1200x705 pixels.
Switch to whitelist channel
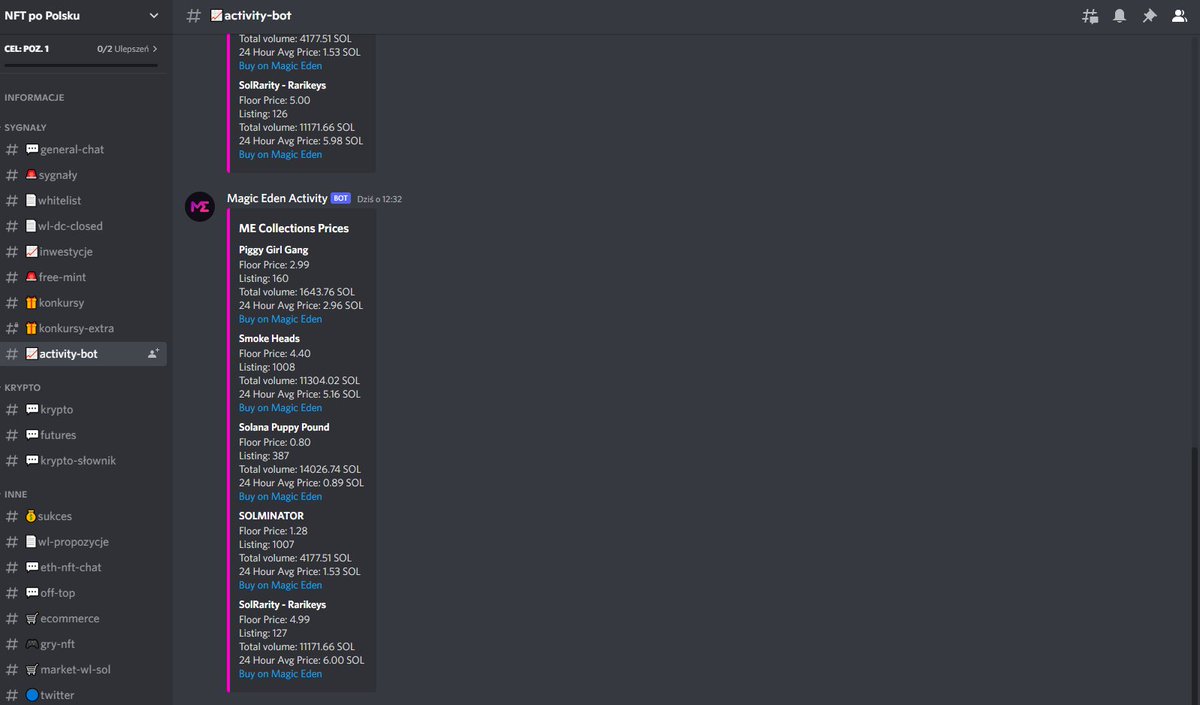(84, 200)
